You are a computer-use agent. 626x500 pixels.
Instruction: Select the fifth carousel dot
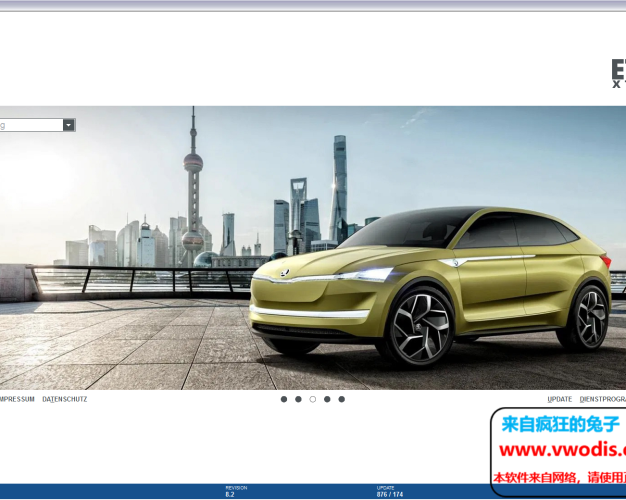341,399
